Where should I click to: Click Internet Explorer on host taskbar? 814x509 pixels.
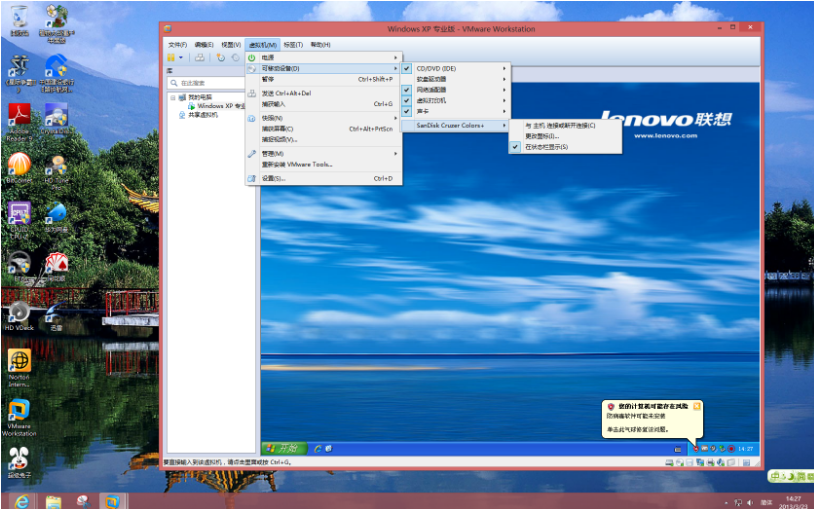pos(21,502)
